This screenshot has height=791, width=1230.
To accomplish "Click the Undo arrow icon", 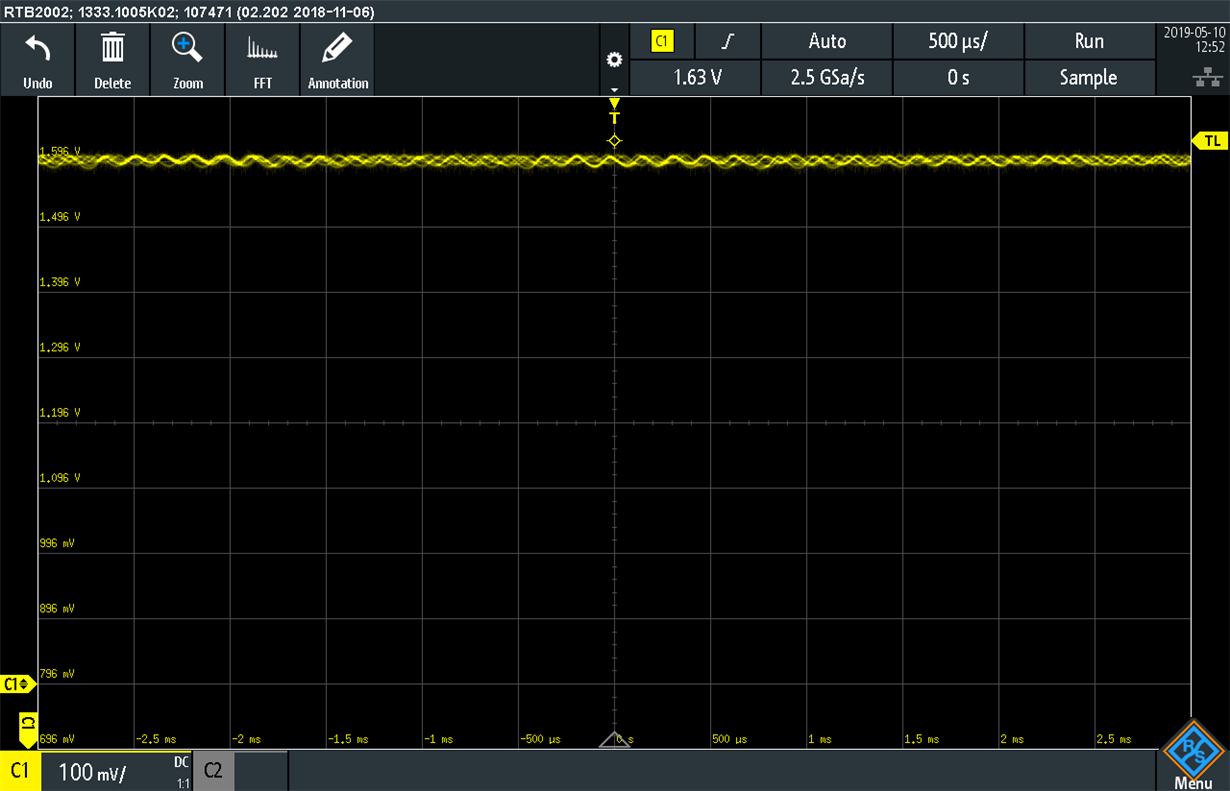I will [37, 48].
